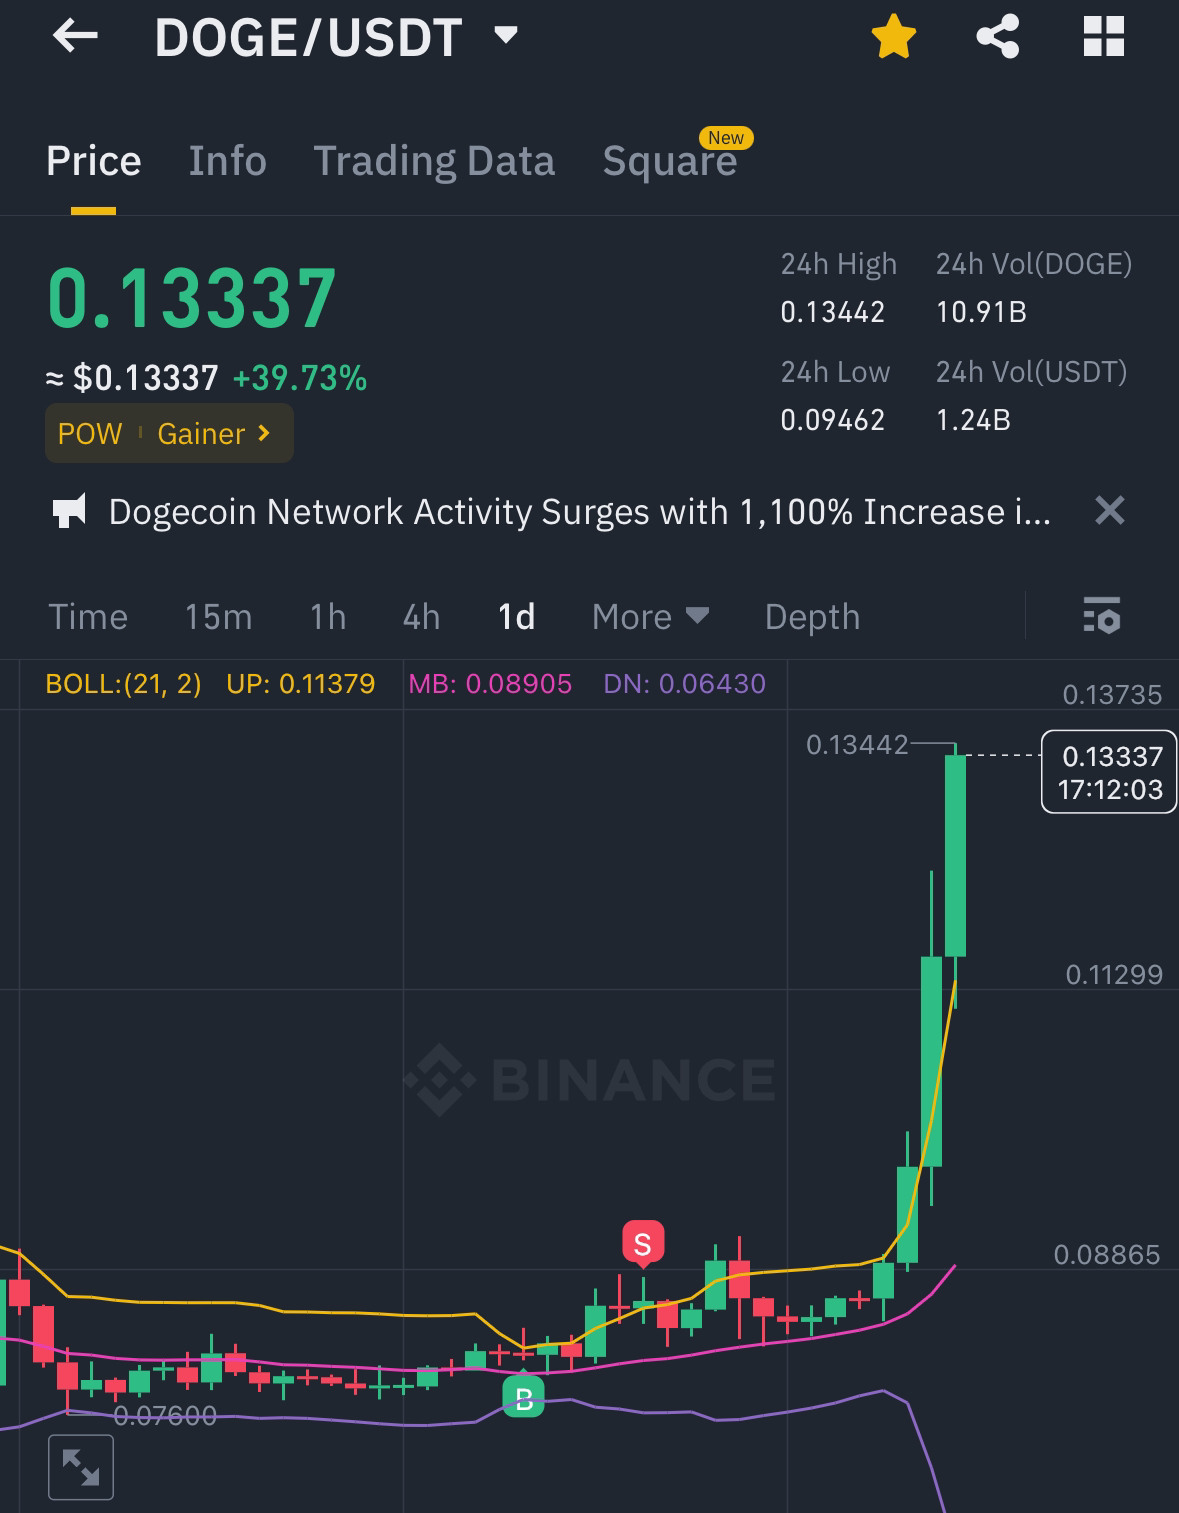Select the 1d chart interval
The image size is (1179, 1513).
516,617
